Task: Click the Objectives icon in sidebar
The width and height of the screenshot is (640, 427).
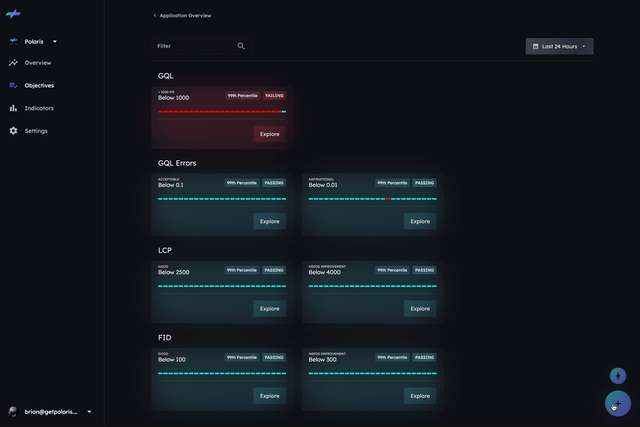Action: (14, 86)
